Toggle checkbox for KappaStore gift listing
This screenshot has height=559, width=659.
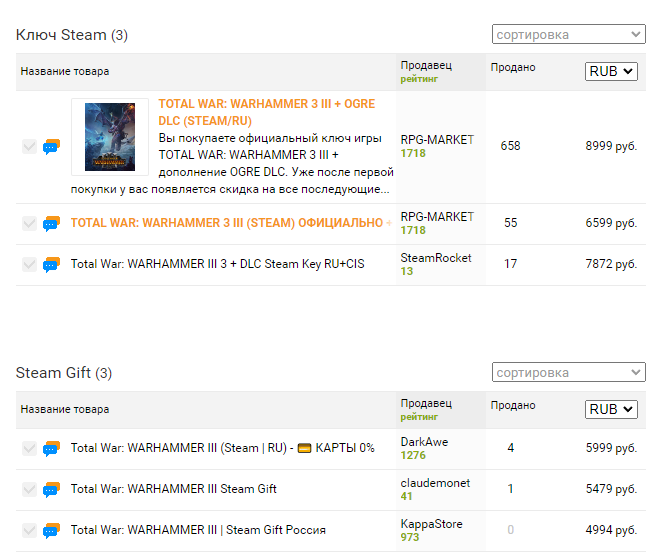click(x=29, y=531)
